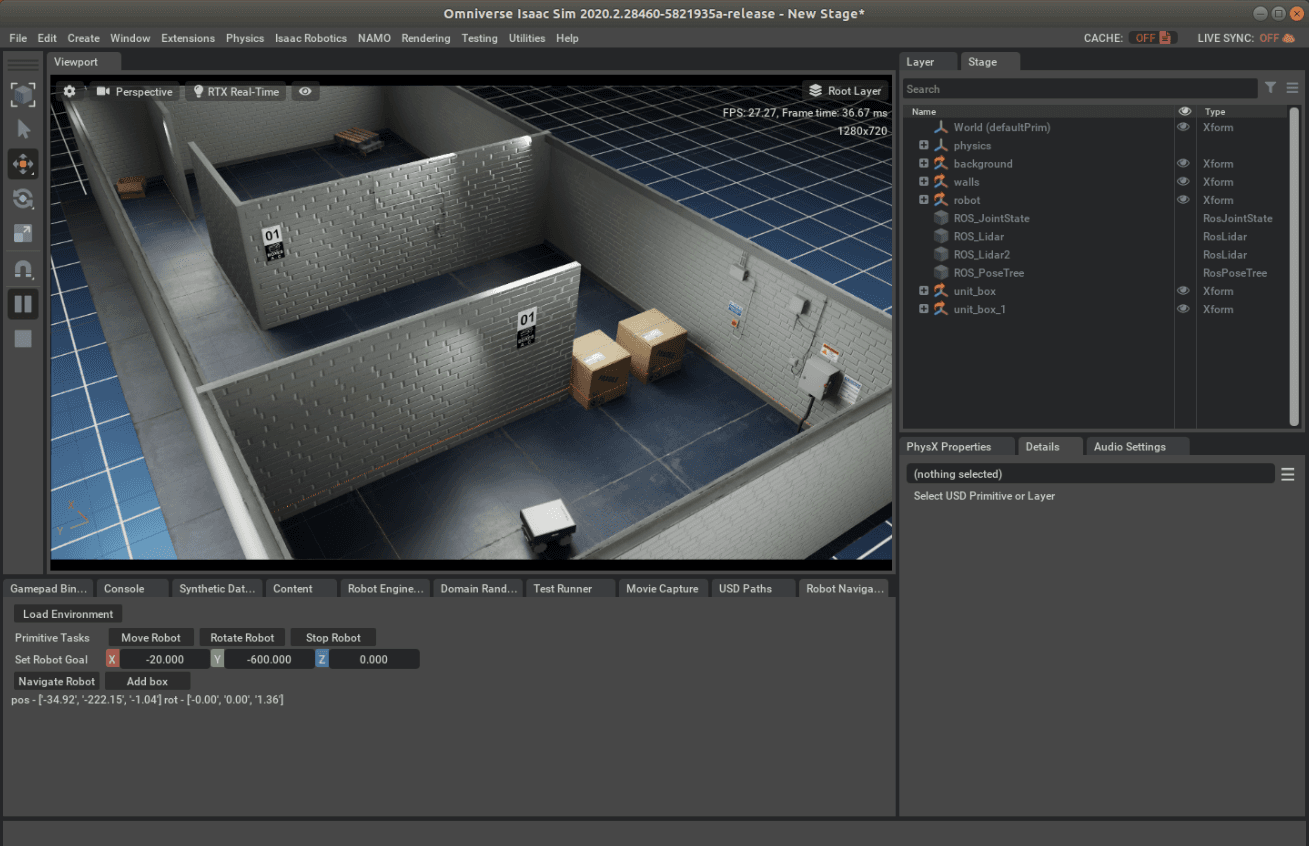
Task: Open the Isaac Robotics menu
Action: 311,38
